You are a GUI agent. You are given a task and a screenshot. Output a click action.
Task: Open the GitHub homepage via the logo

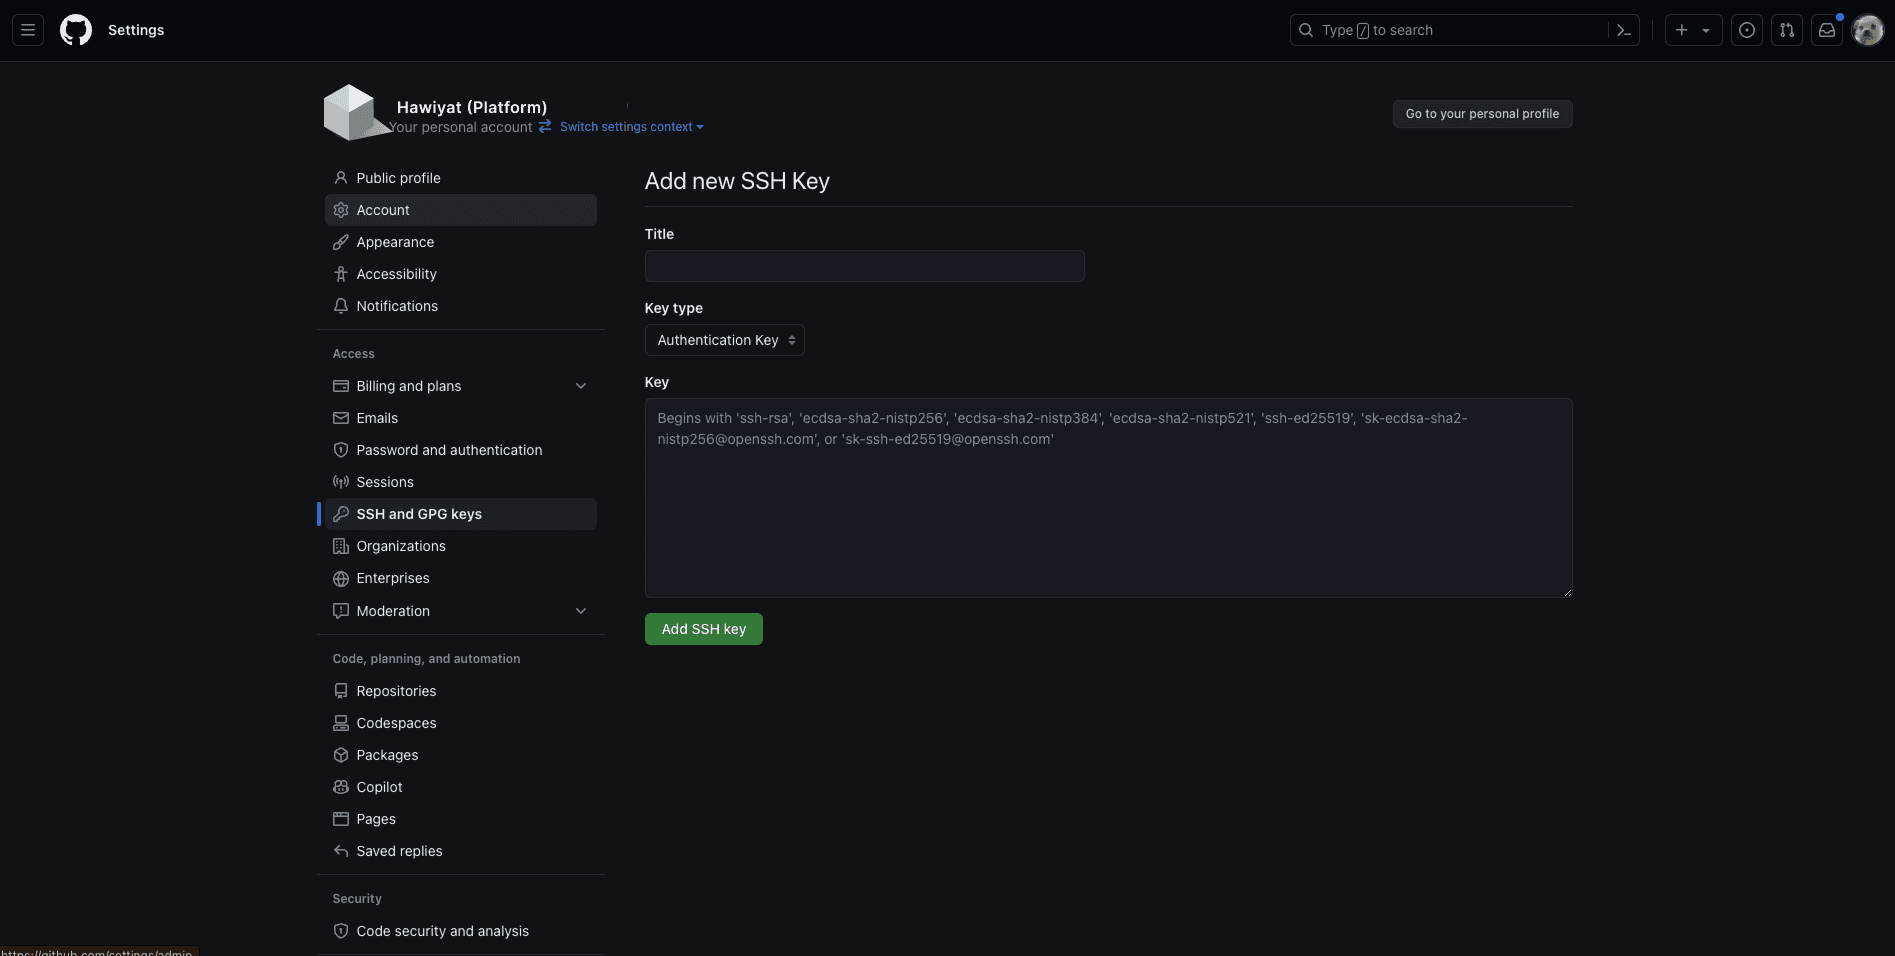[x=75, y=30]
